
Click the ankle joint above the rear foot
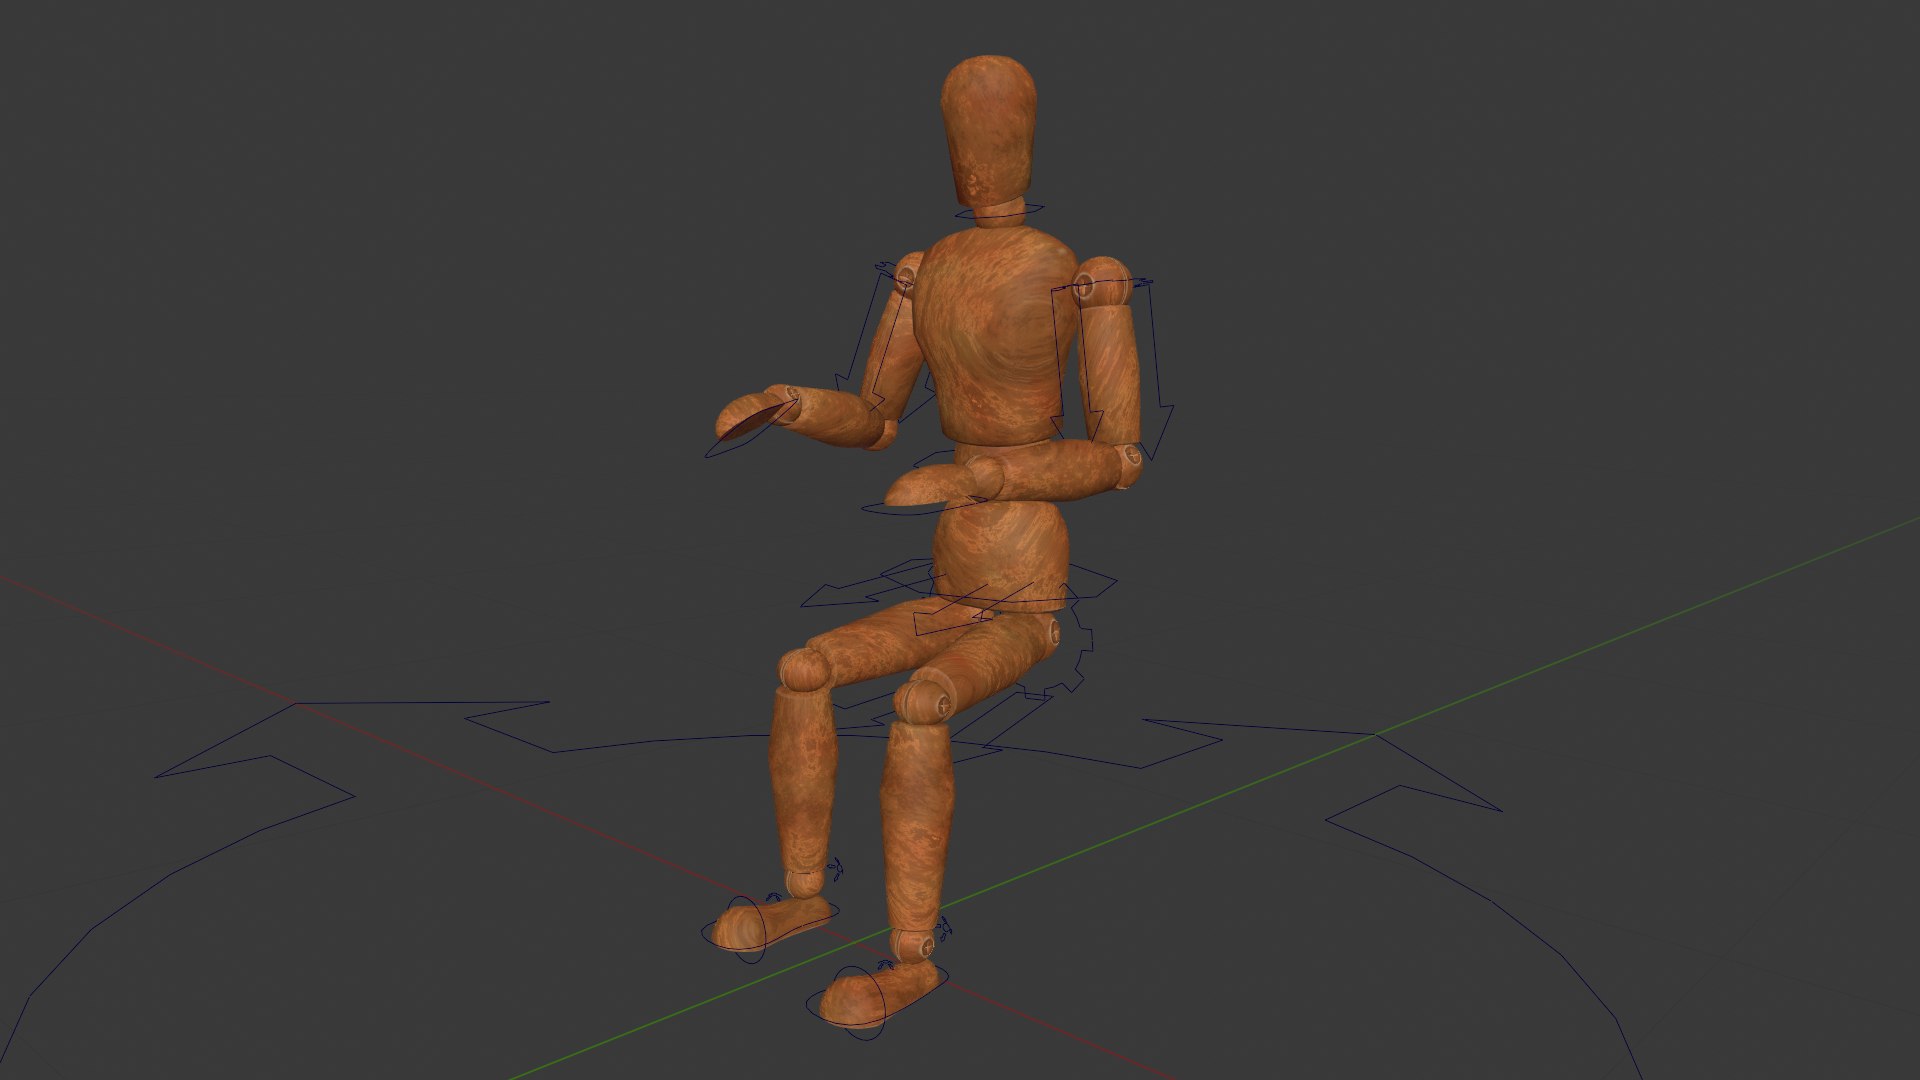tap(805, 881)
